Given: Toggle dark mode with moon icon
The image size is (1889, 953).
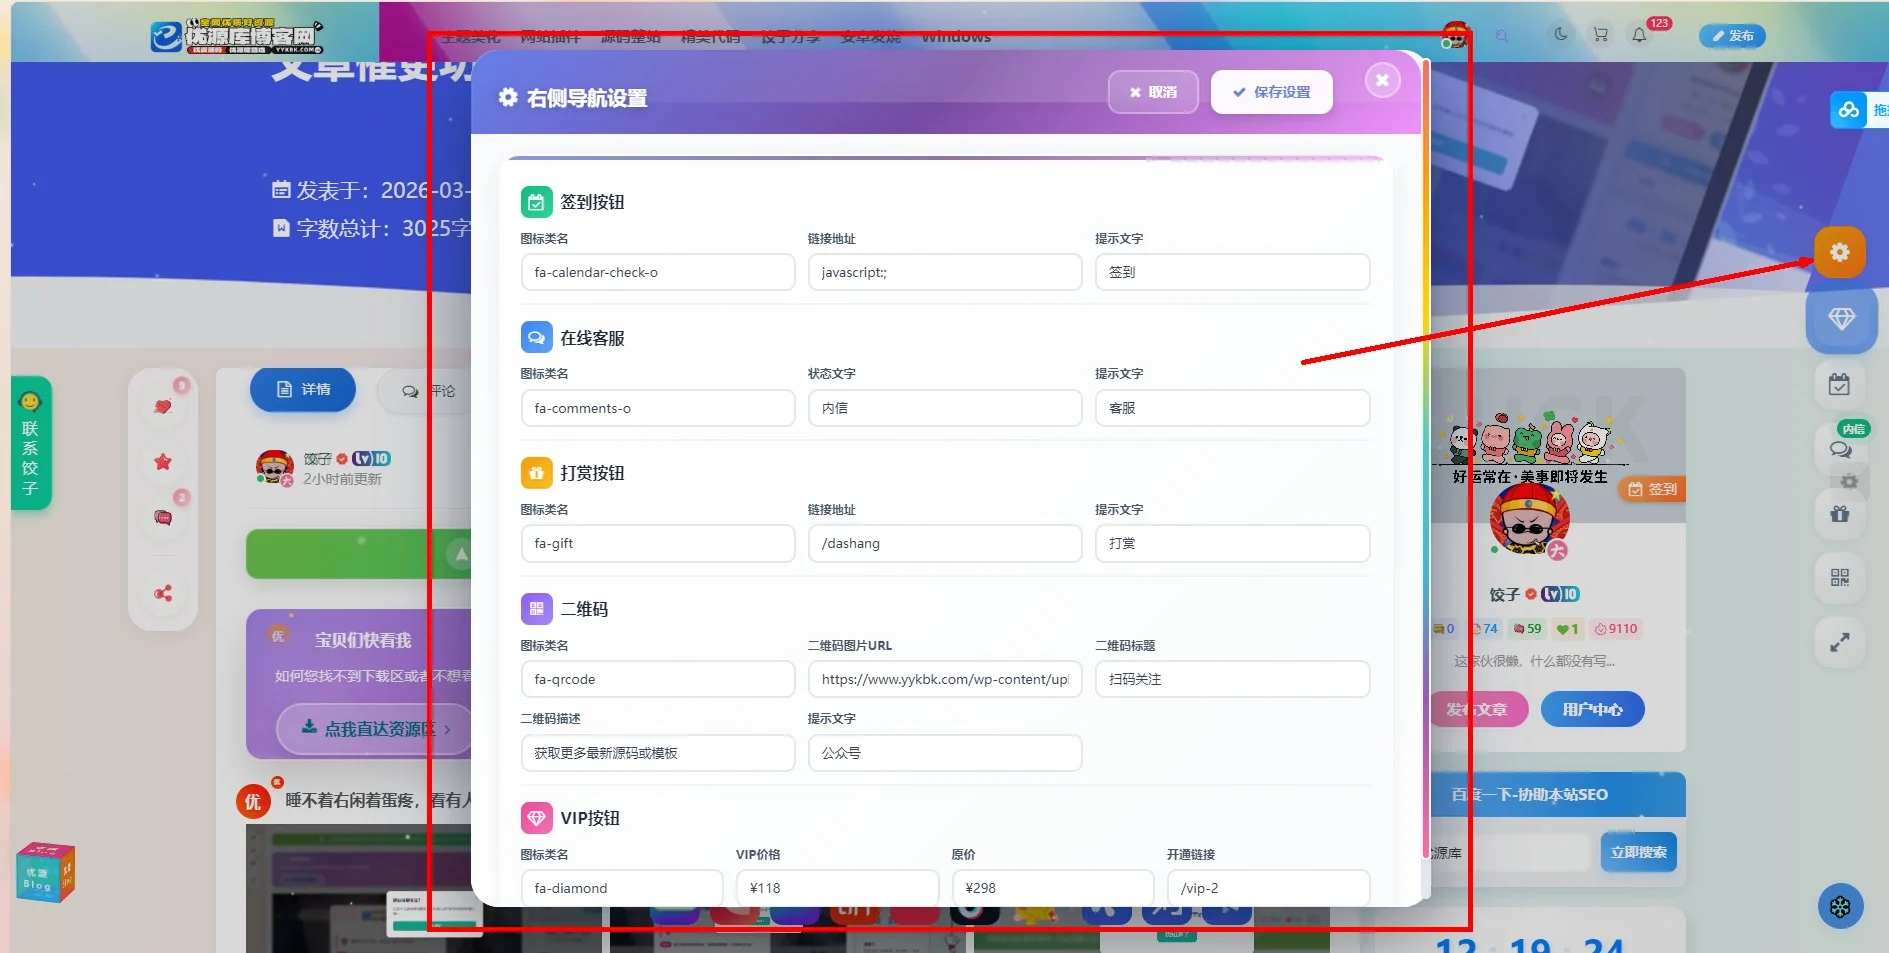Looking at the screenshot, I should click(1560, 35).
